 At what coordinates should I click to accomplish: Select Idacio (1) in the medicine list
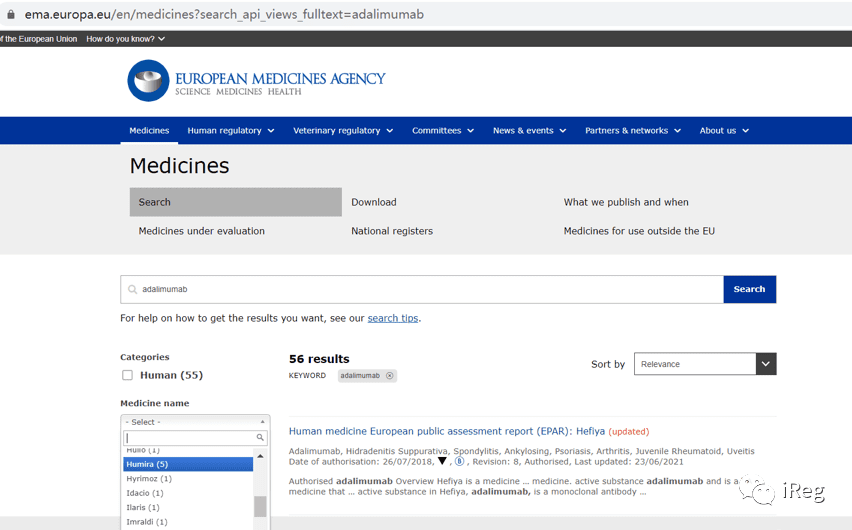pyautogui.click(x=188, y=493)
